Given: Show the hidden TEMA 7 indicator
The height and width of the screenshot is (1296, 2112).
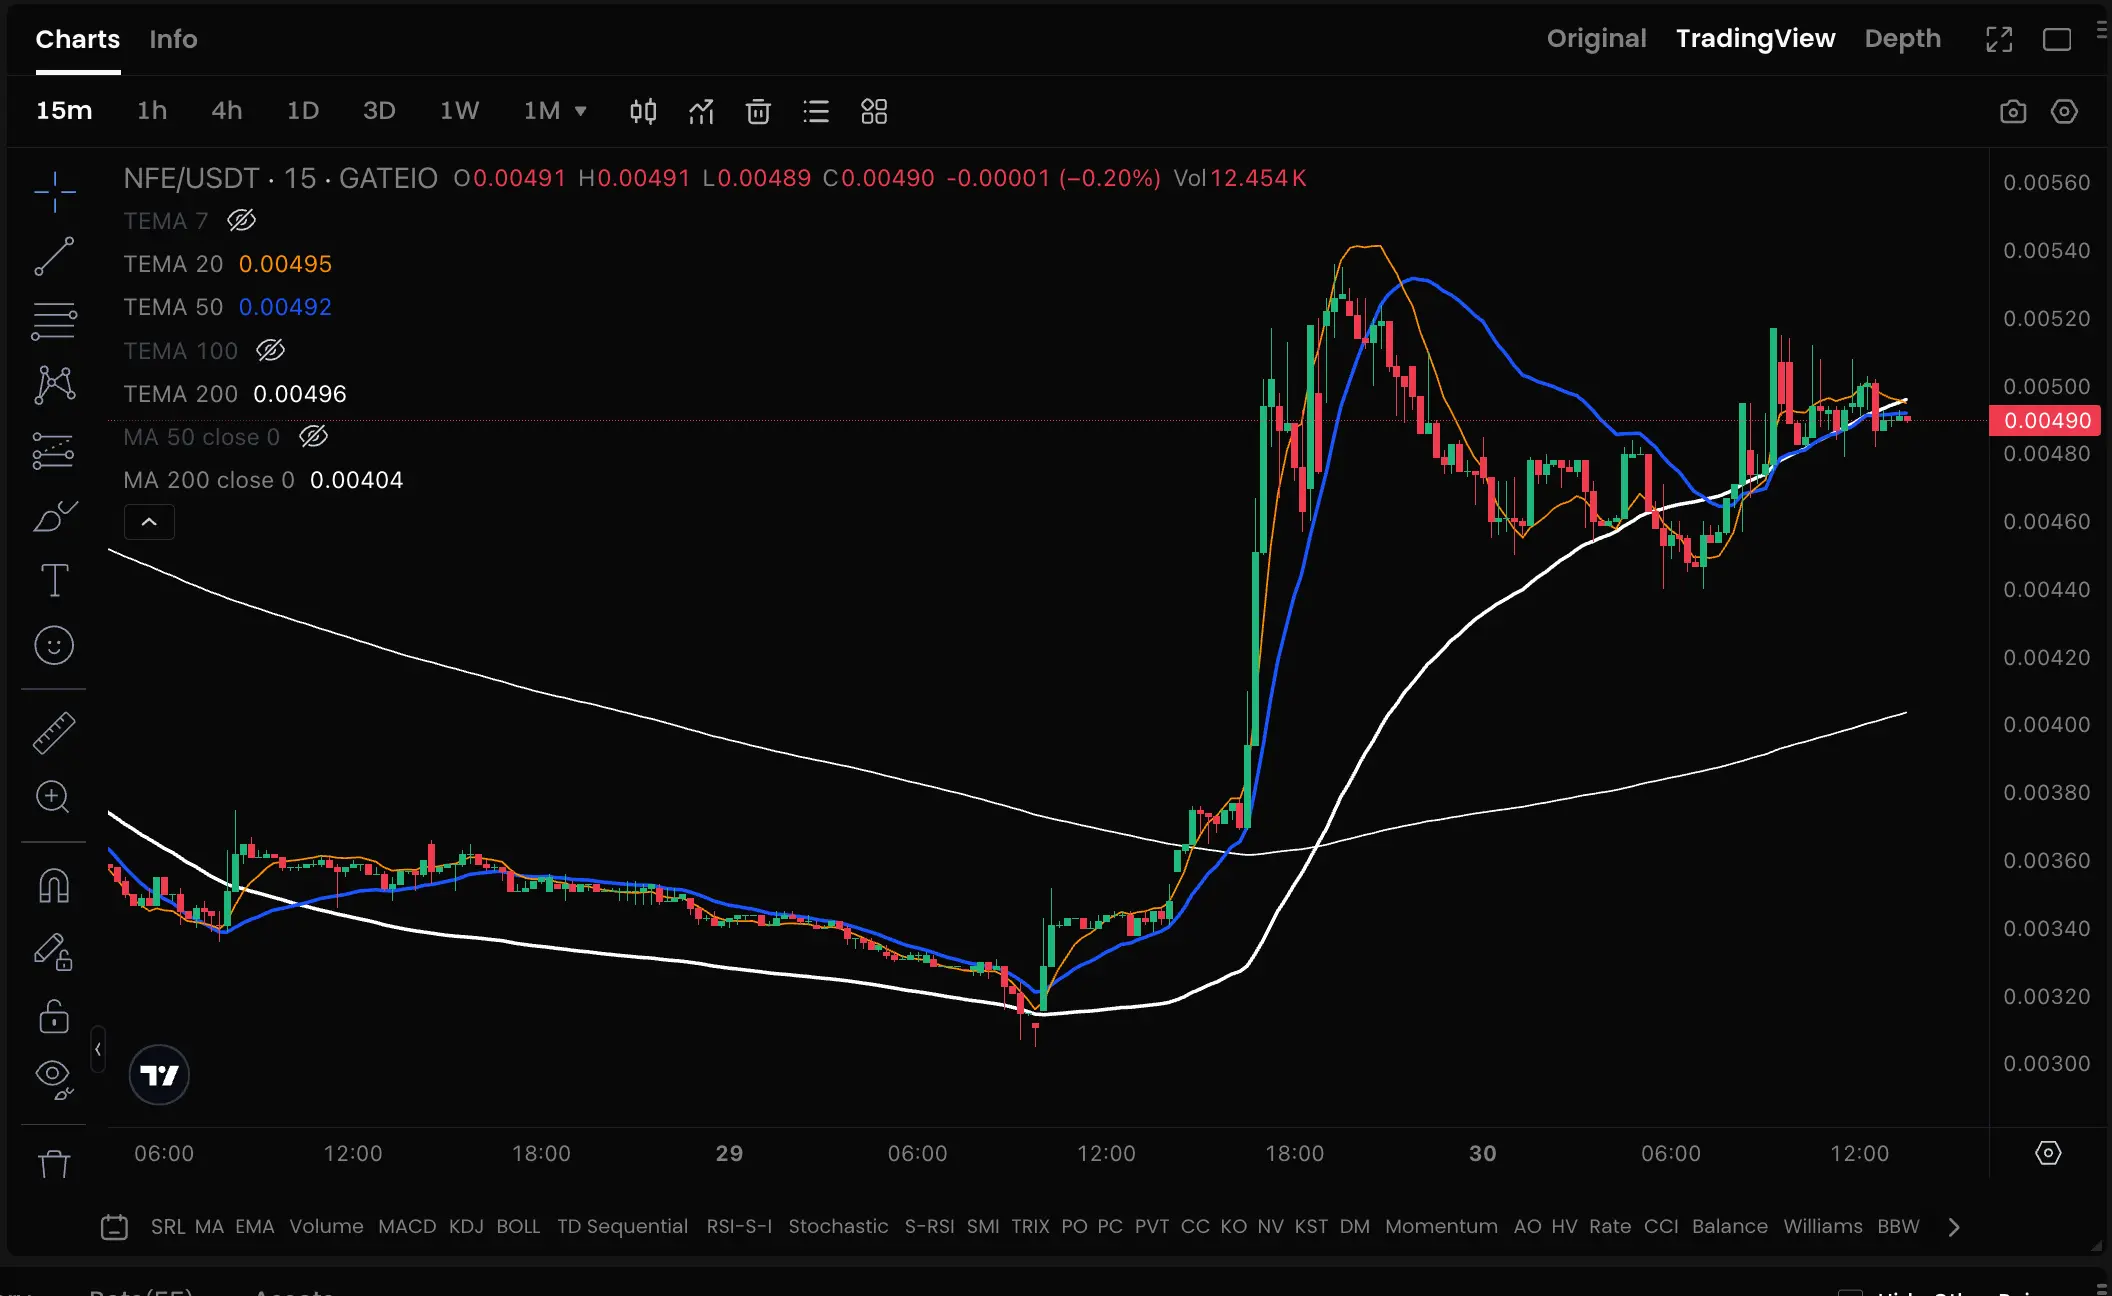Looking at the screenshot, I should pyautogui.click(x=241, y=220).
